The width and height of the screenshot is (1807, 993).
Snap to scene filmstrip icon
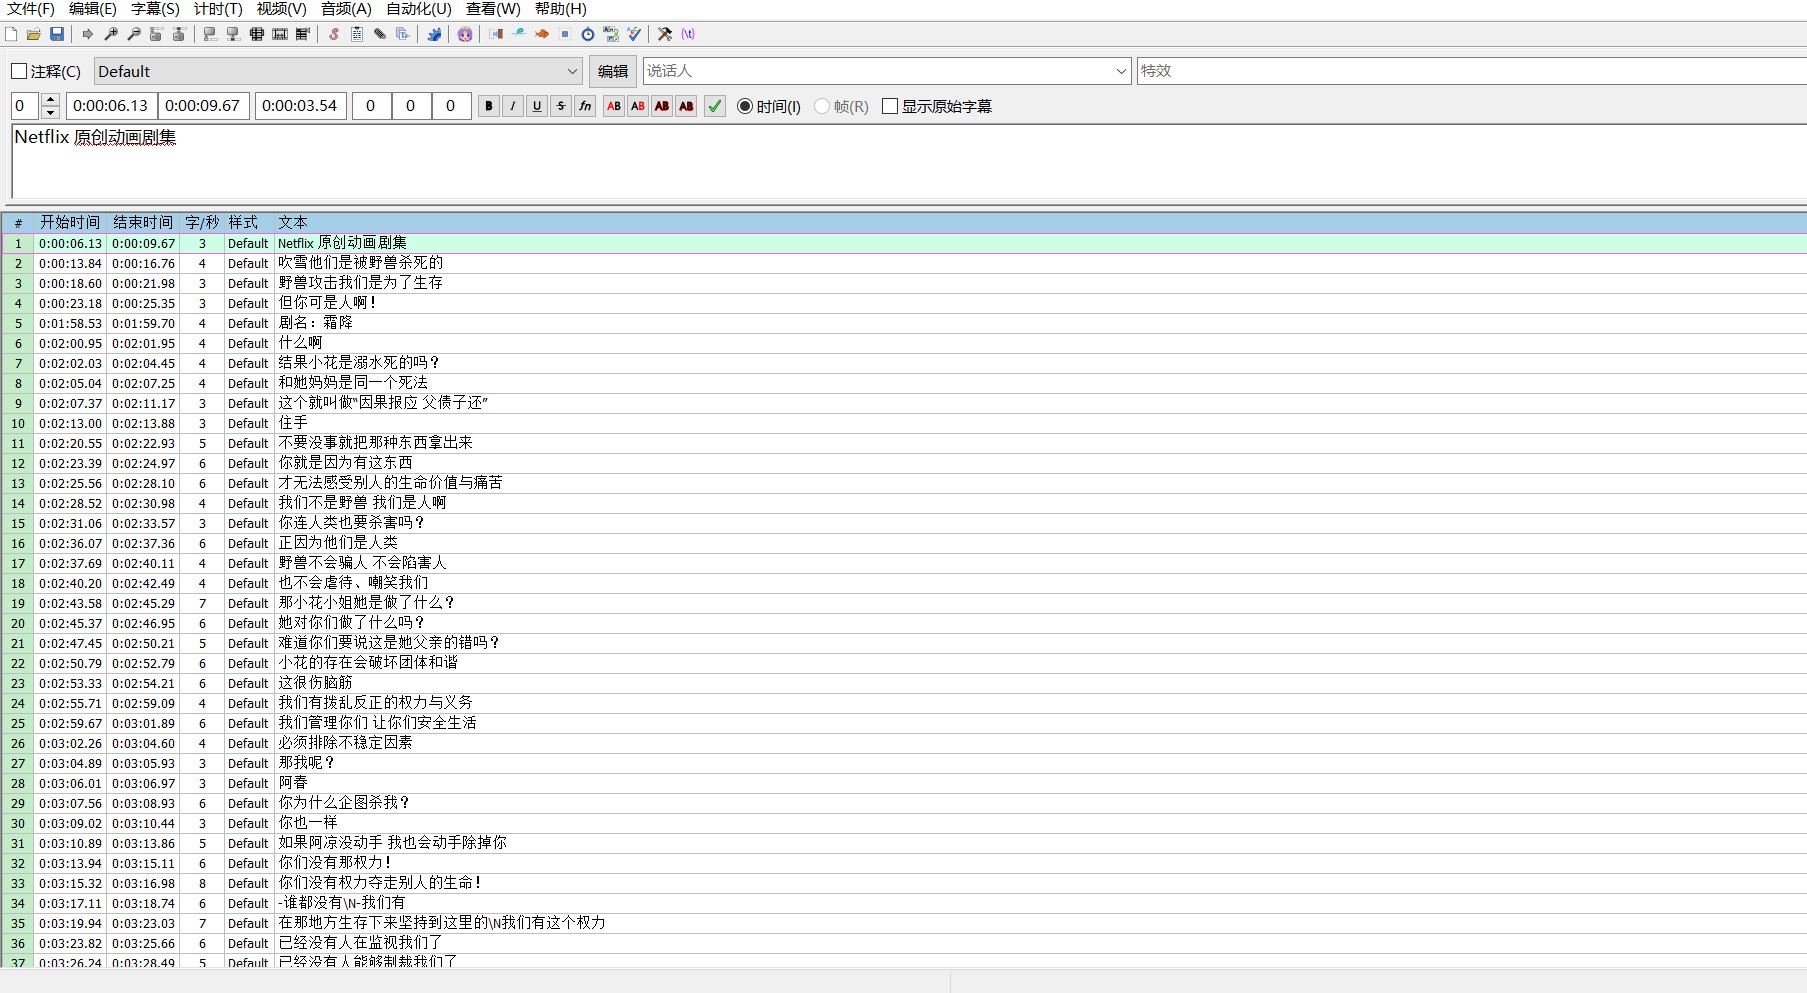click(x=280, y=34)
